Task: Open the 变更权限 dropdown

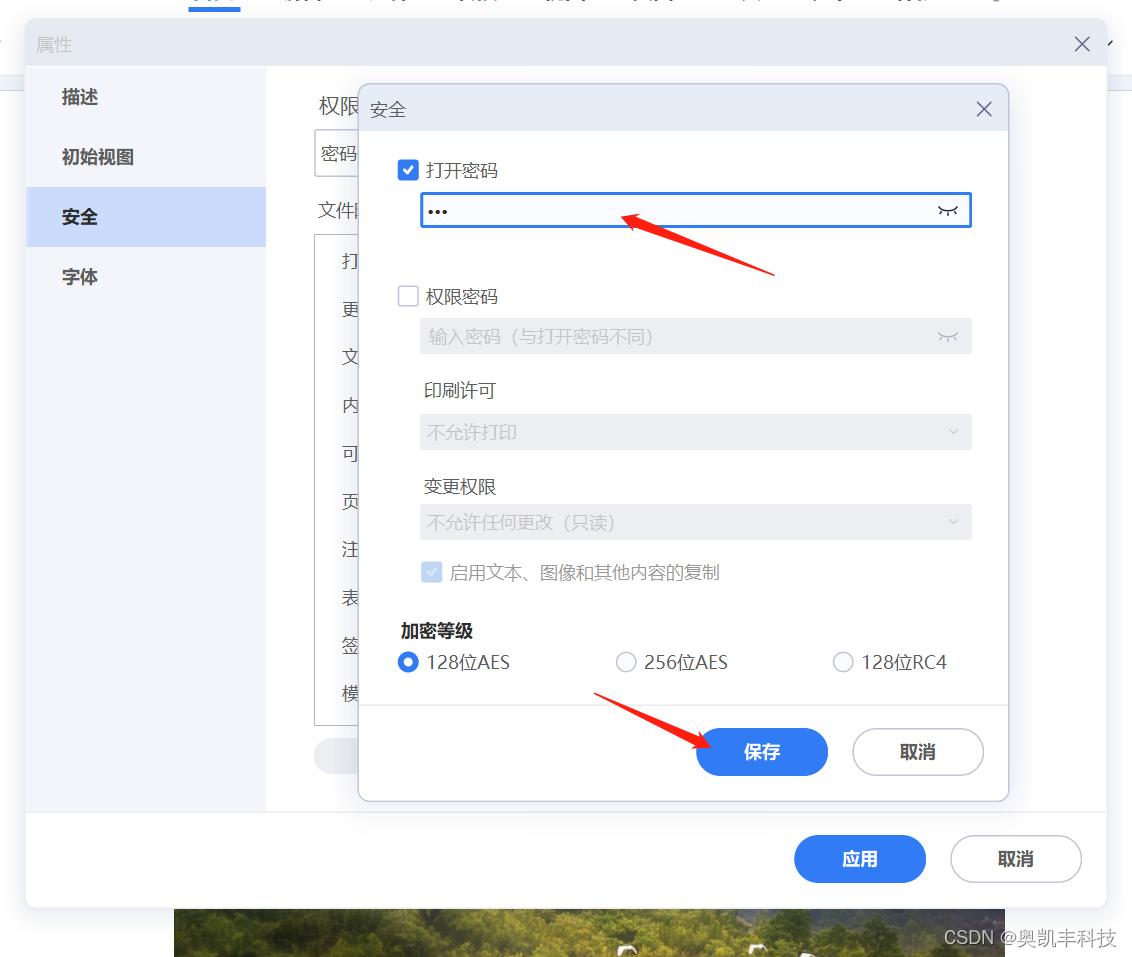Action: click(x=695, y=522)
